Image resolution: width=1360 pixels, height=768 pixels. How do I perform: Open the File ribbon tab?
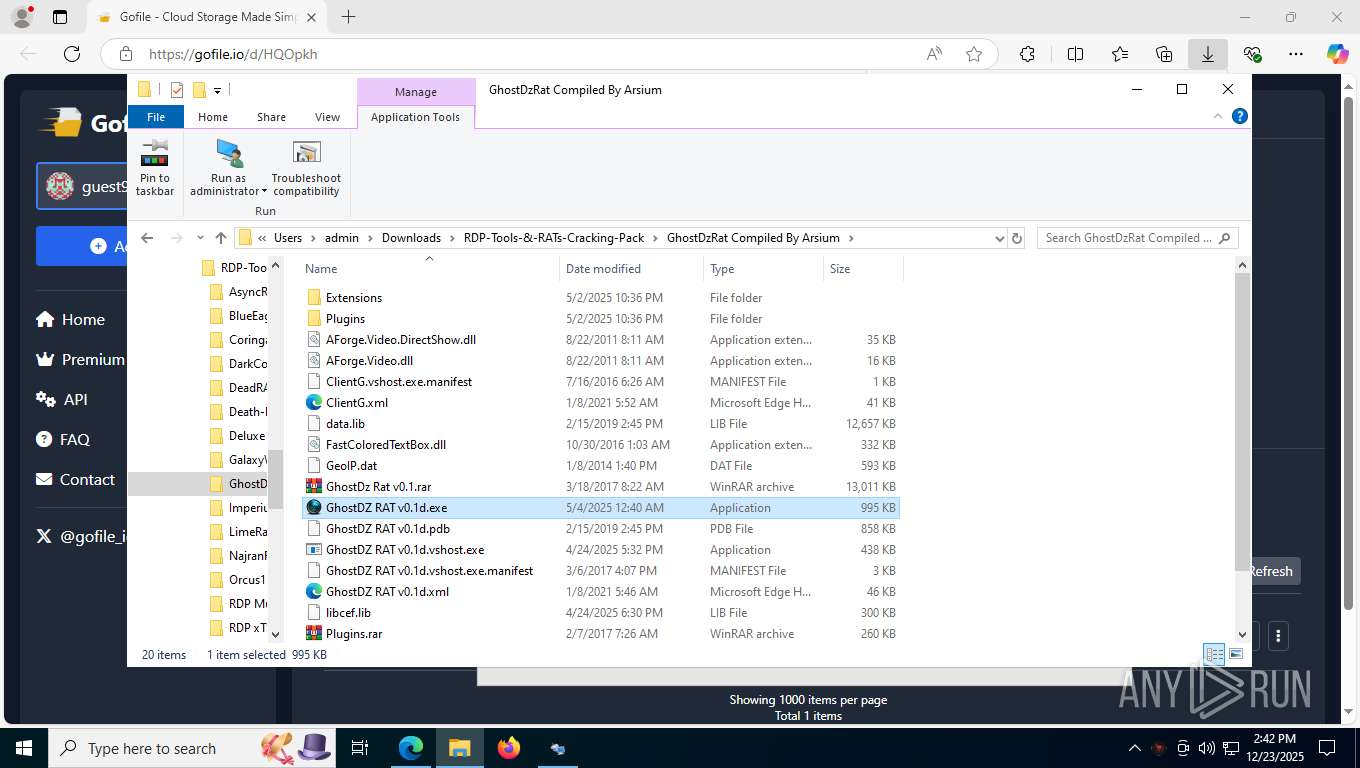pos(156,117)
